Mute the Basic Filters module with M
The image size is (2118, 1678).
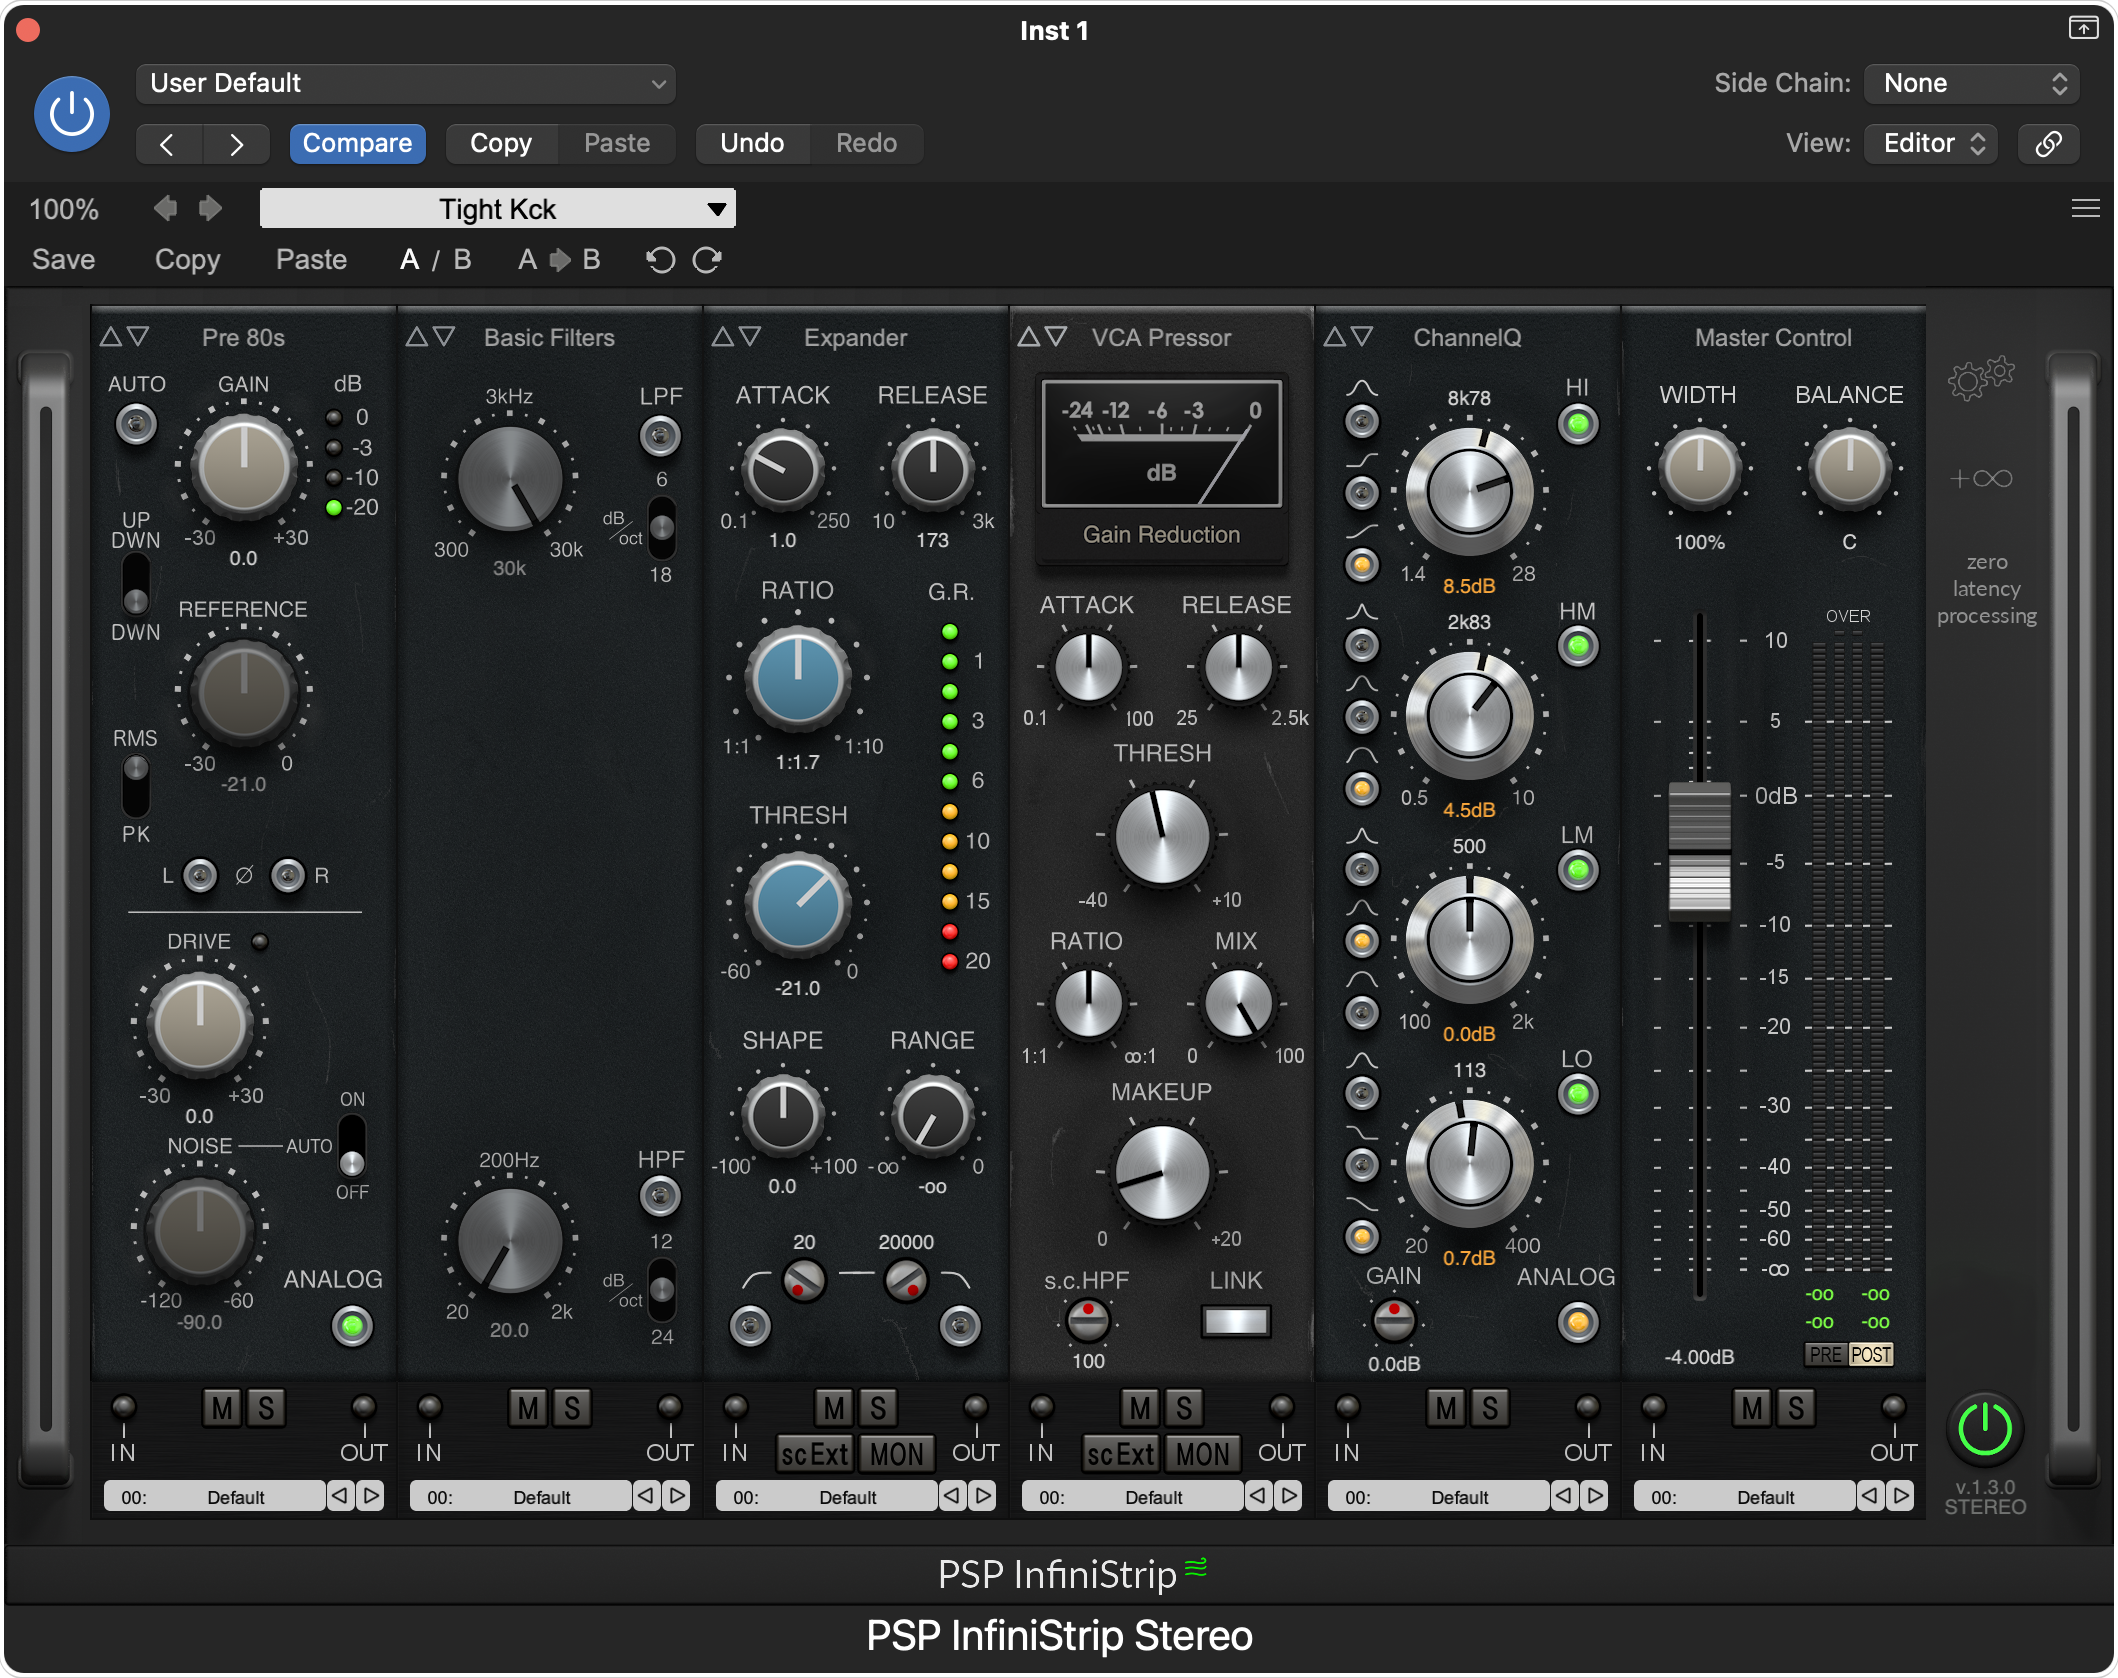528,1408
